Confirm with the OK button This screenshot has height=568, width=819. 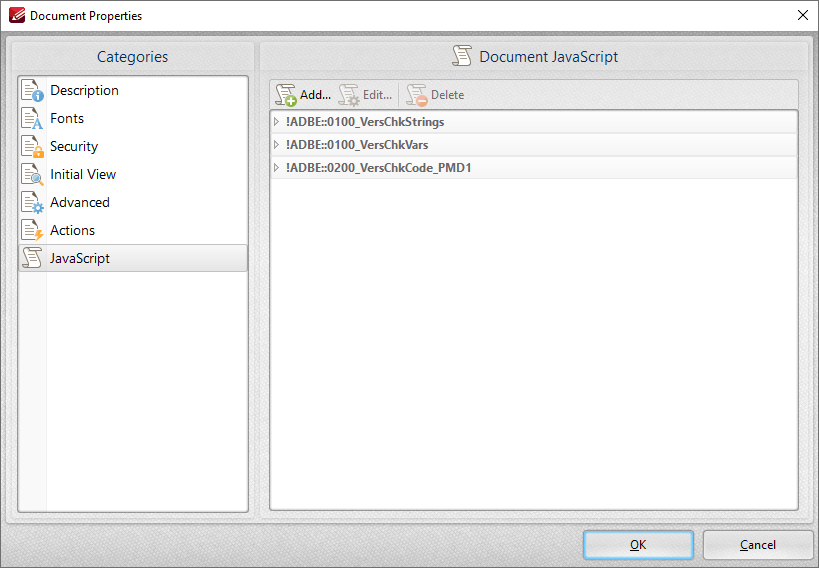pos(638,545)
